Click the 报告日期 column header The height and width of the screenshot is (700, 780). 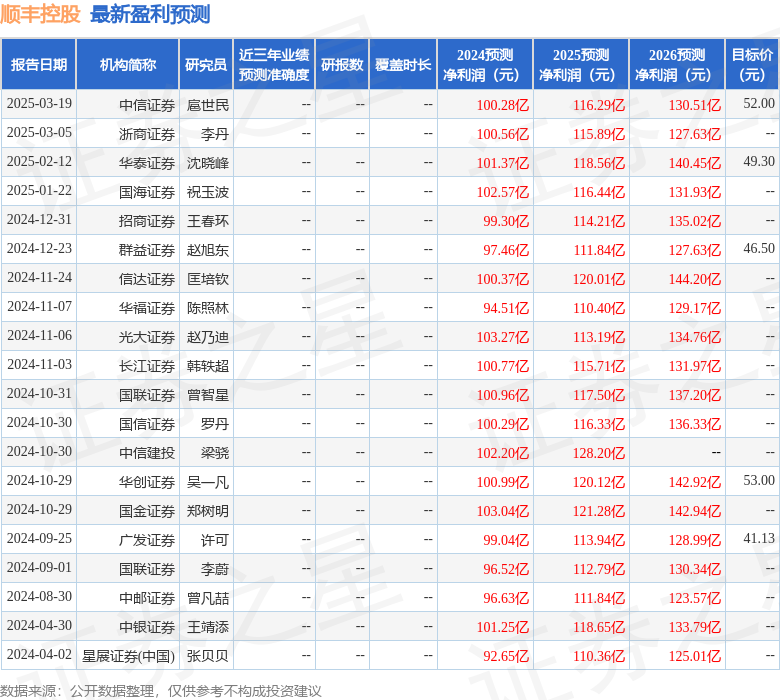(x=39, y=65)
